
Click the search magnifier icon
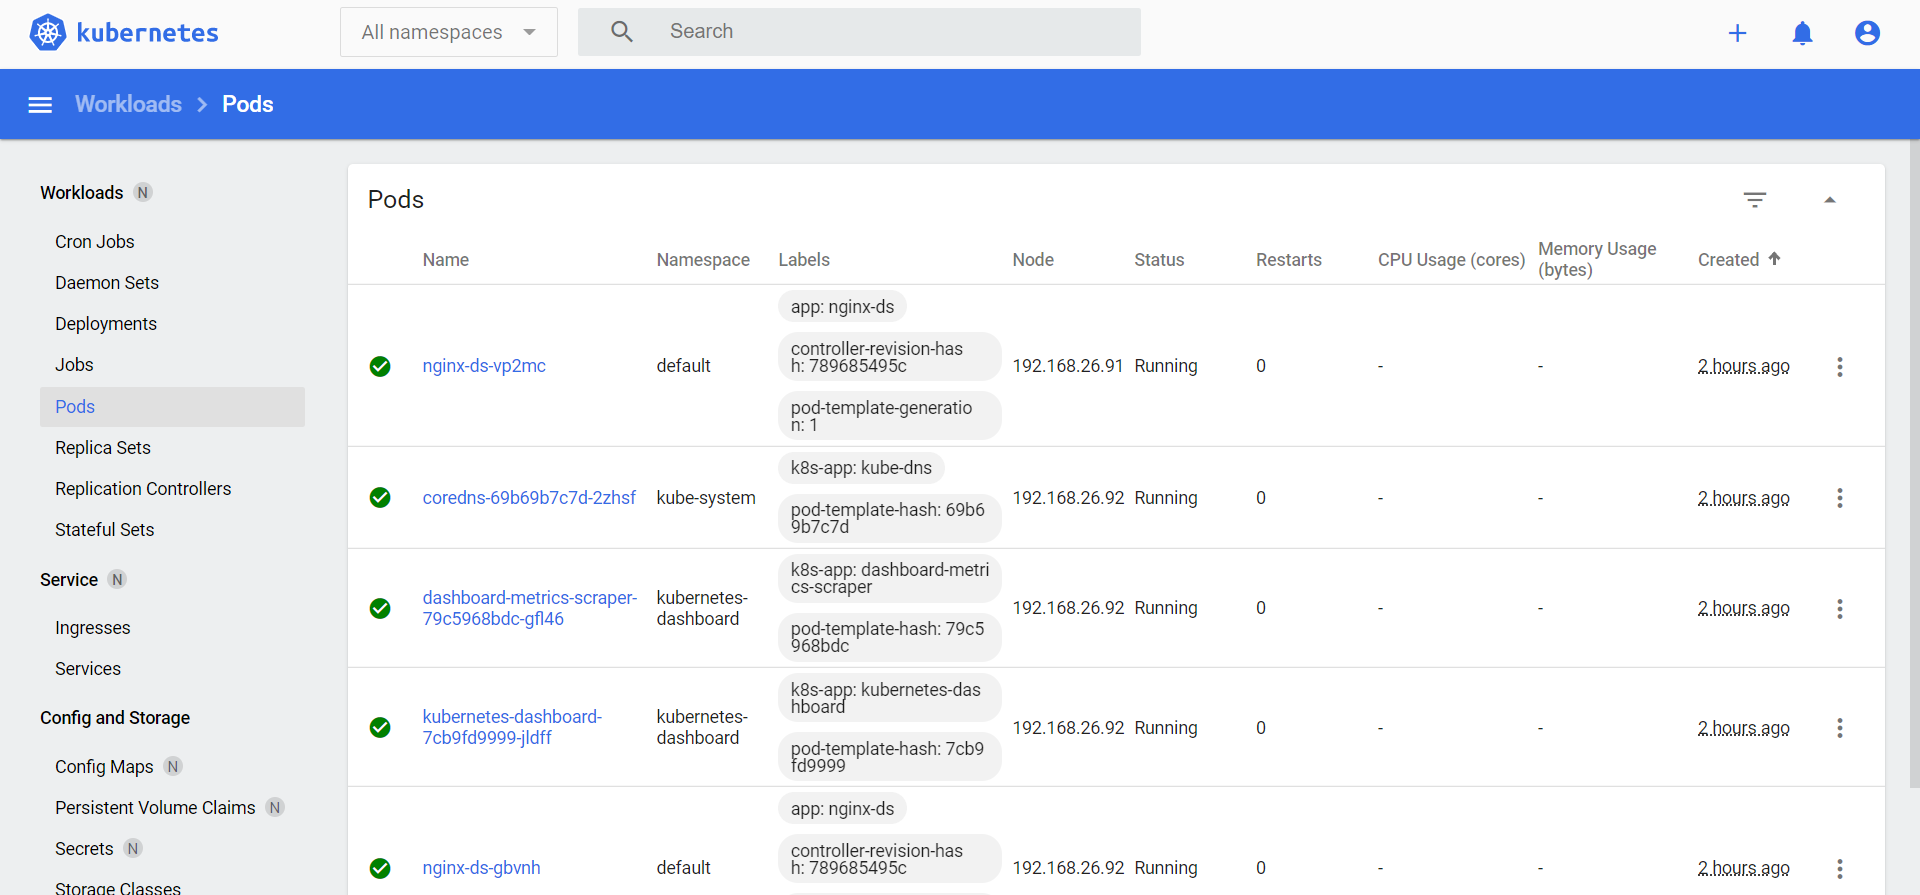coord(622,32)
